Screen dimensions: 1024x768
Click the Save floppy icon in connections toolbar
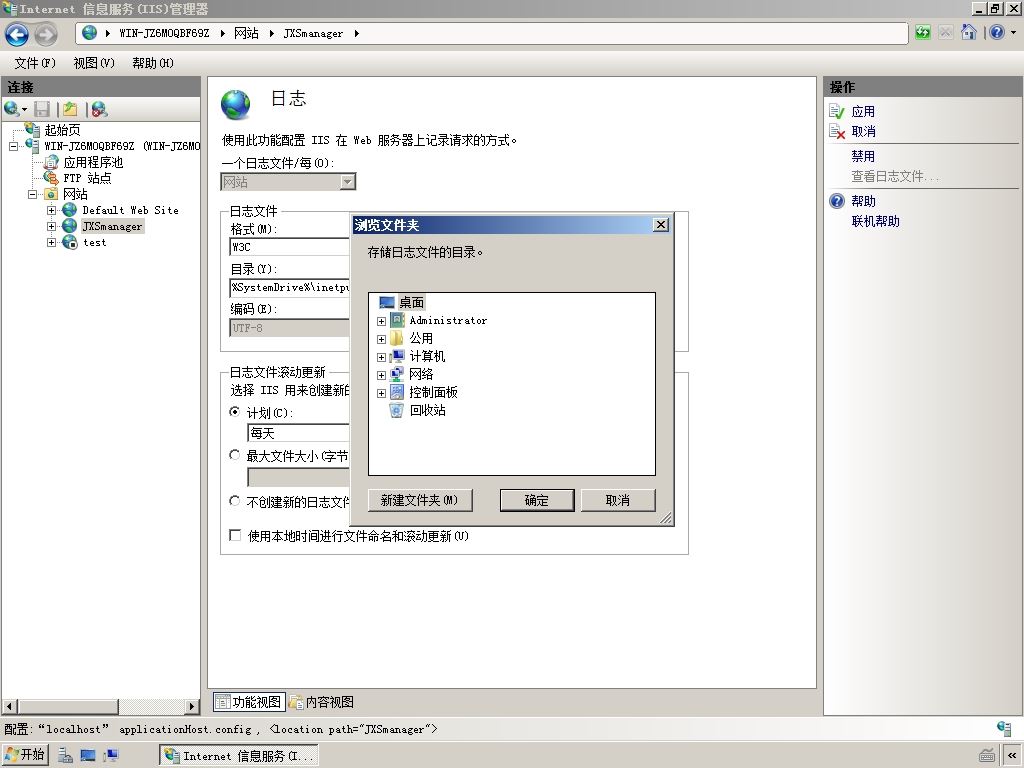(42, 109)
